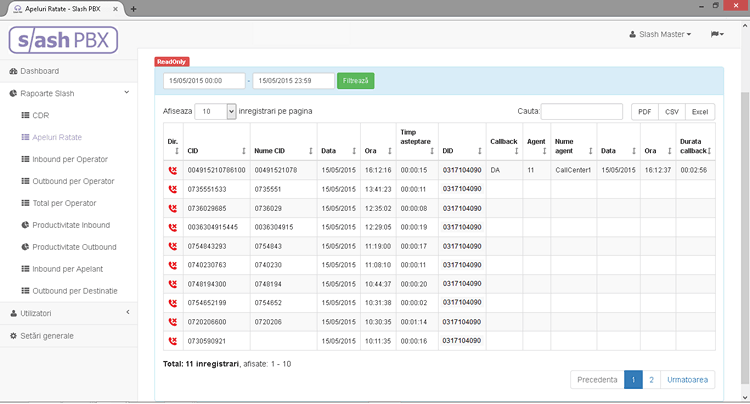Open records-per-page dropdown showing 10
The width and height of the screenshot is (750, 404).
click(x=216, y=111)
